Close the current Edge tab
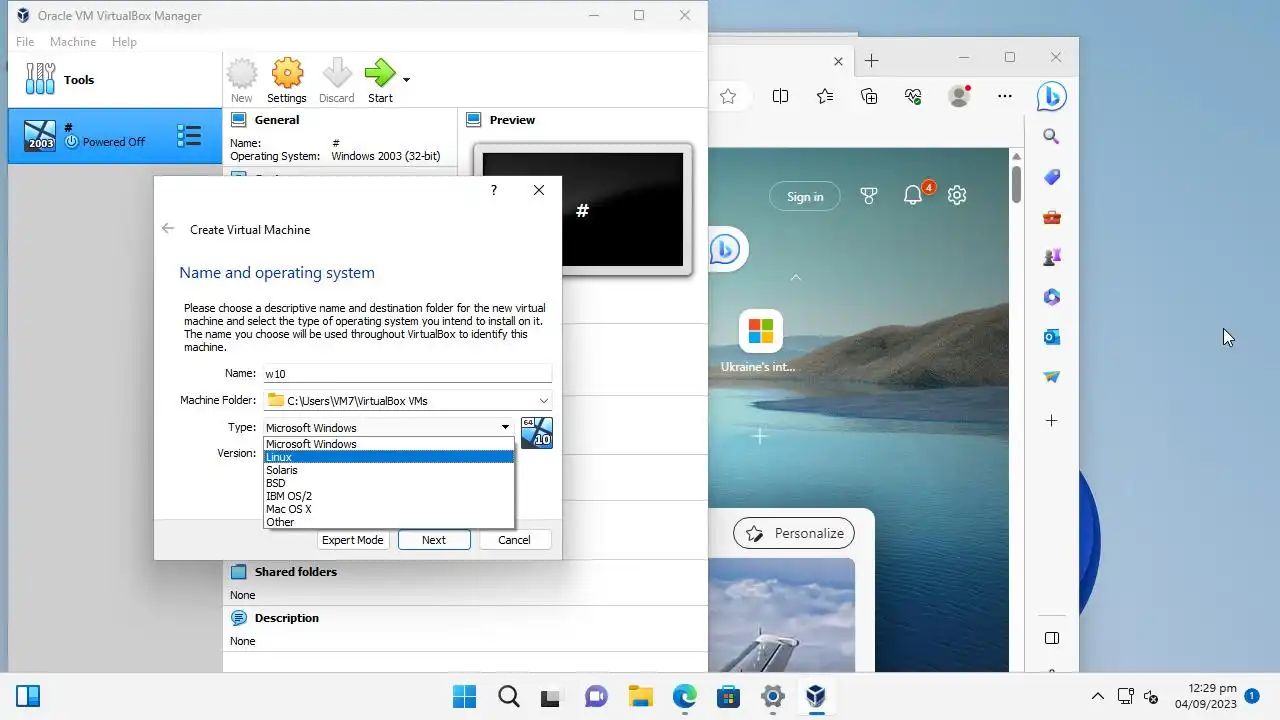 838,61
